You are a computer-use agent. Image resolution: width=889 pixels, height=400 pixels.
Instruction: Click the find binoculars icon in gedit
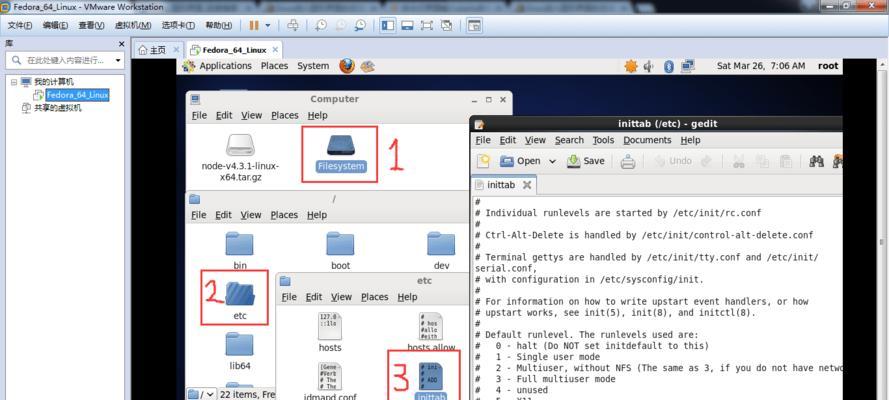click(816, 161)
